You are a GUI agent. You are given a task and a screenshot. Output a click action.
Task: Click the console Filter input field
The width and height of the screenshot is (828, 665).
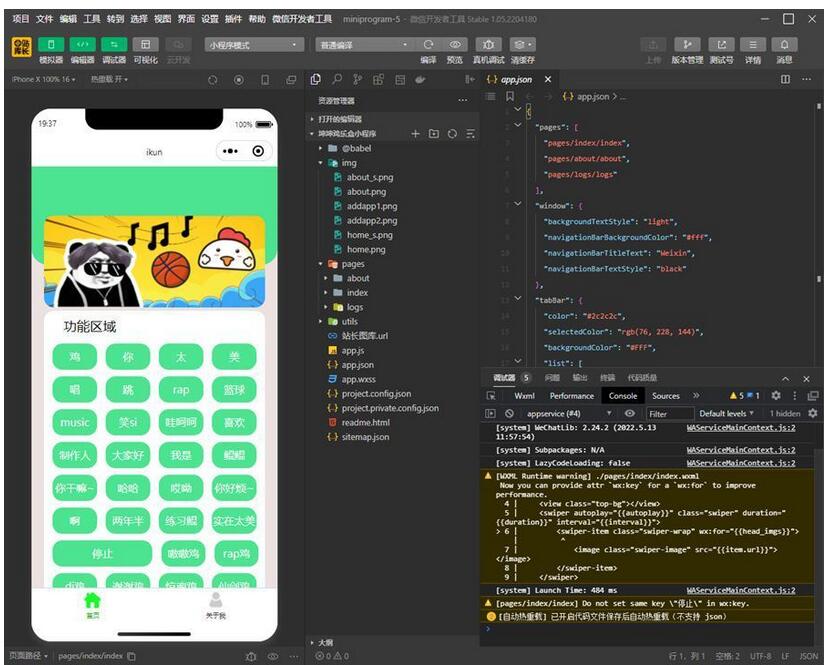666,413
